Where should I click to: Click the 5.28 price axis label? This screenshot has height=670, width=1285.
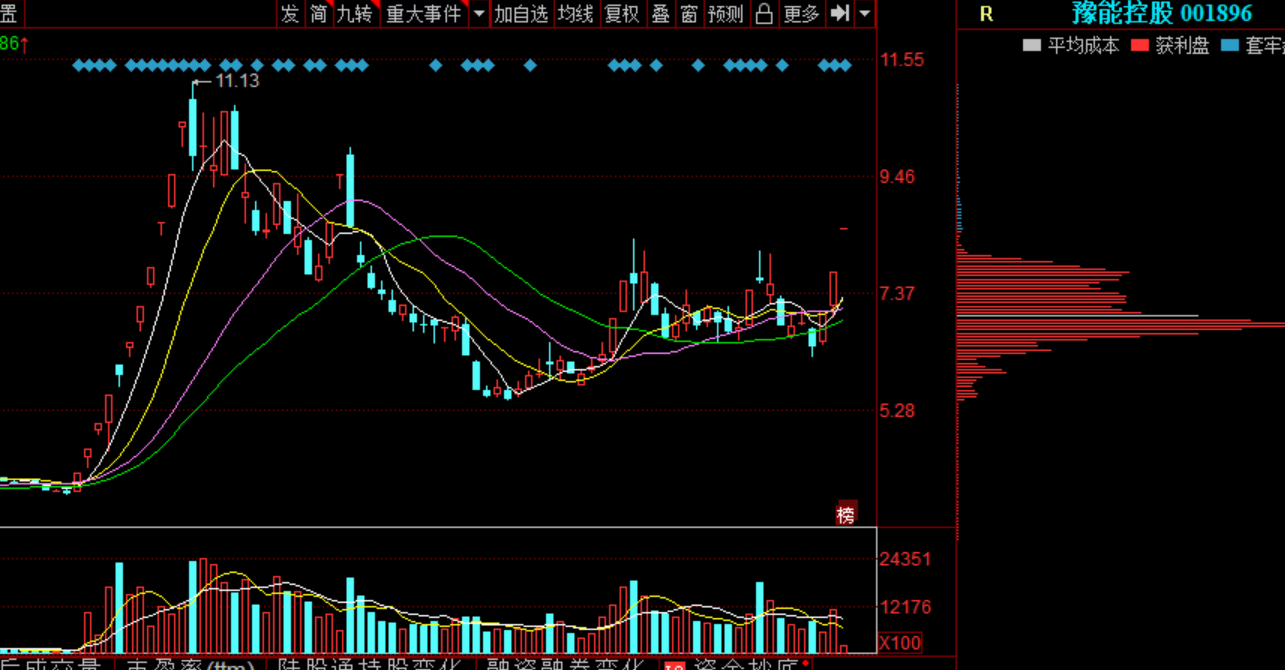tap(897, 411)
